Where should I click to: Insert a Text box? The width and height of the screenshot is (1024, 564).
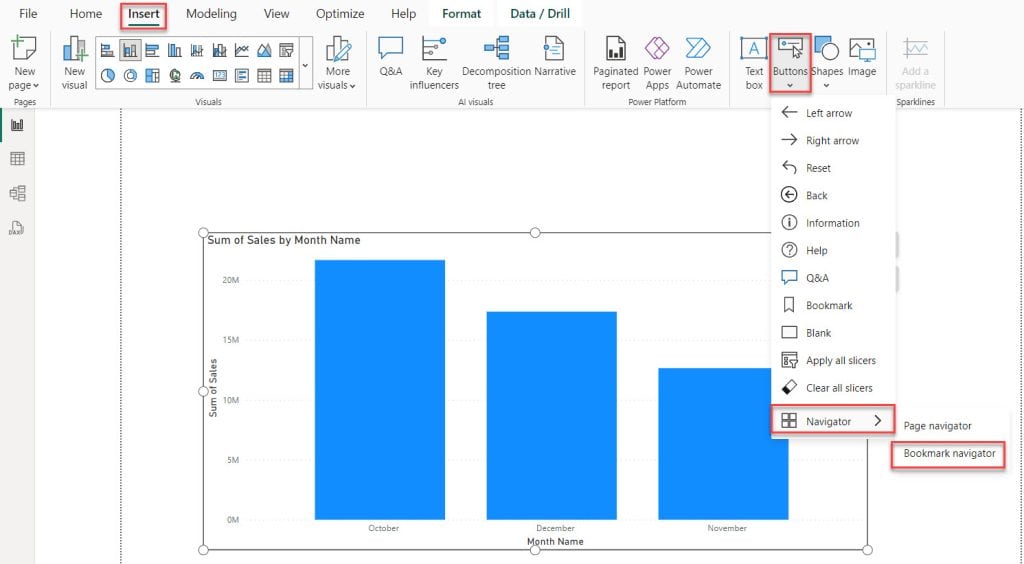(x=754, y=63)
